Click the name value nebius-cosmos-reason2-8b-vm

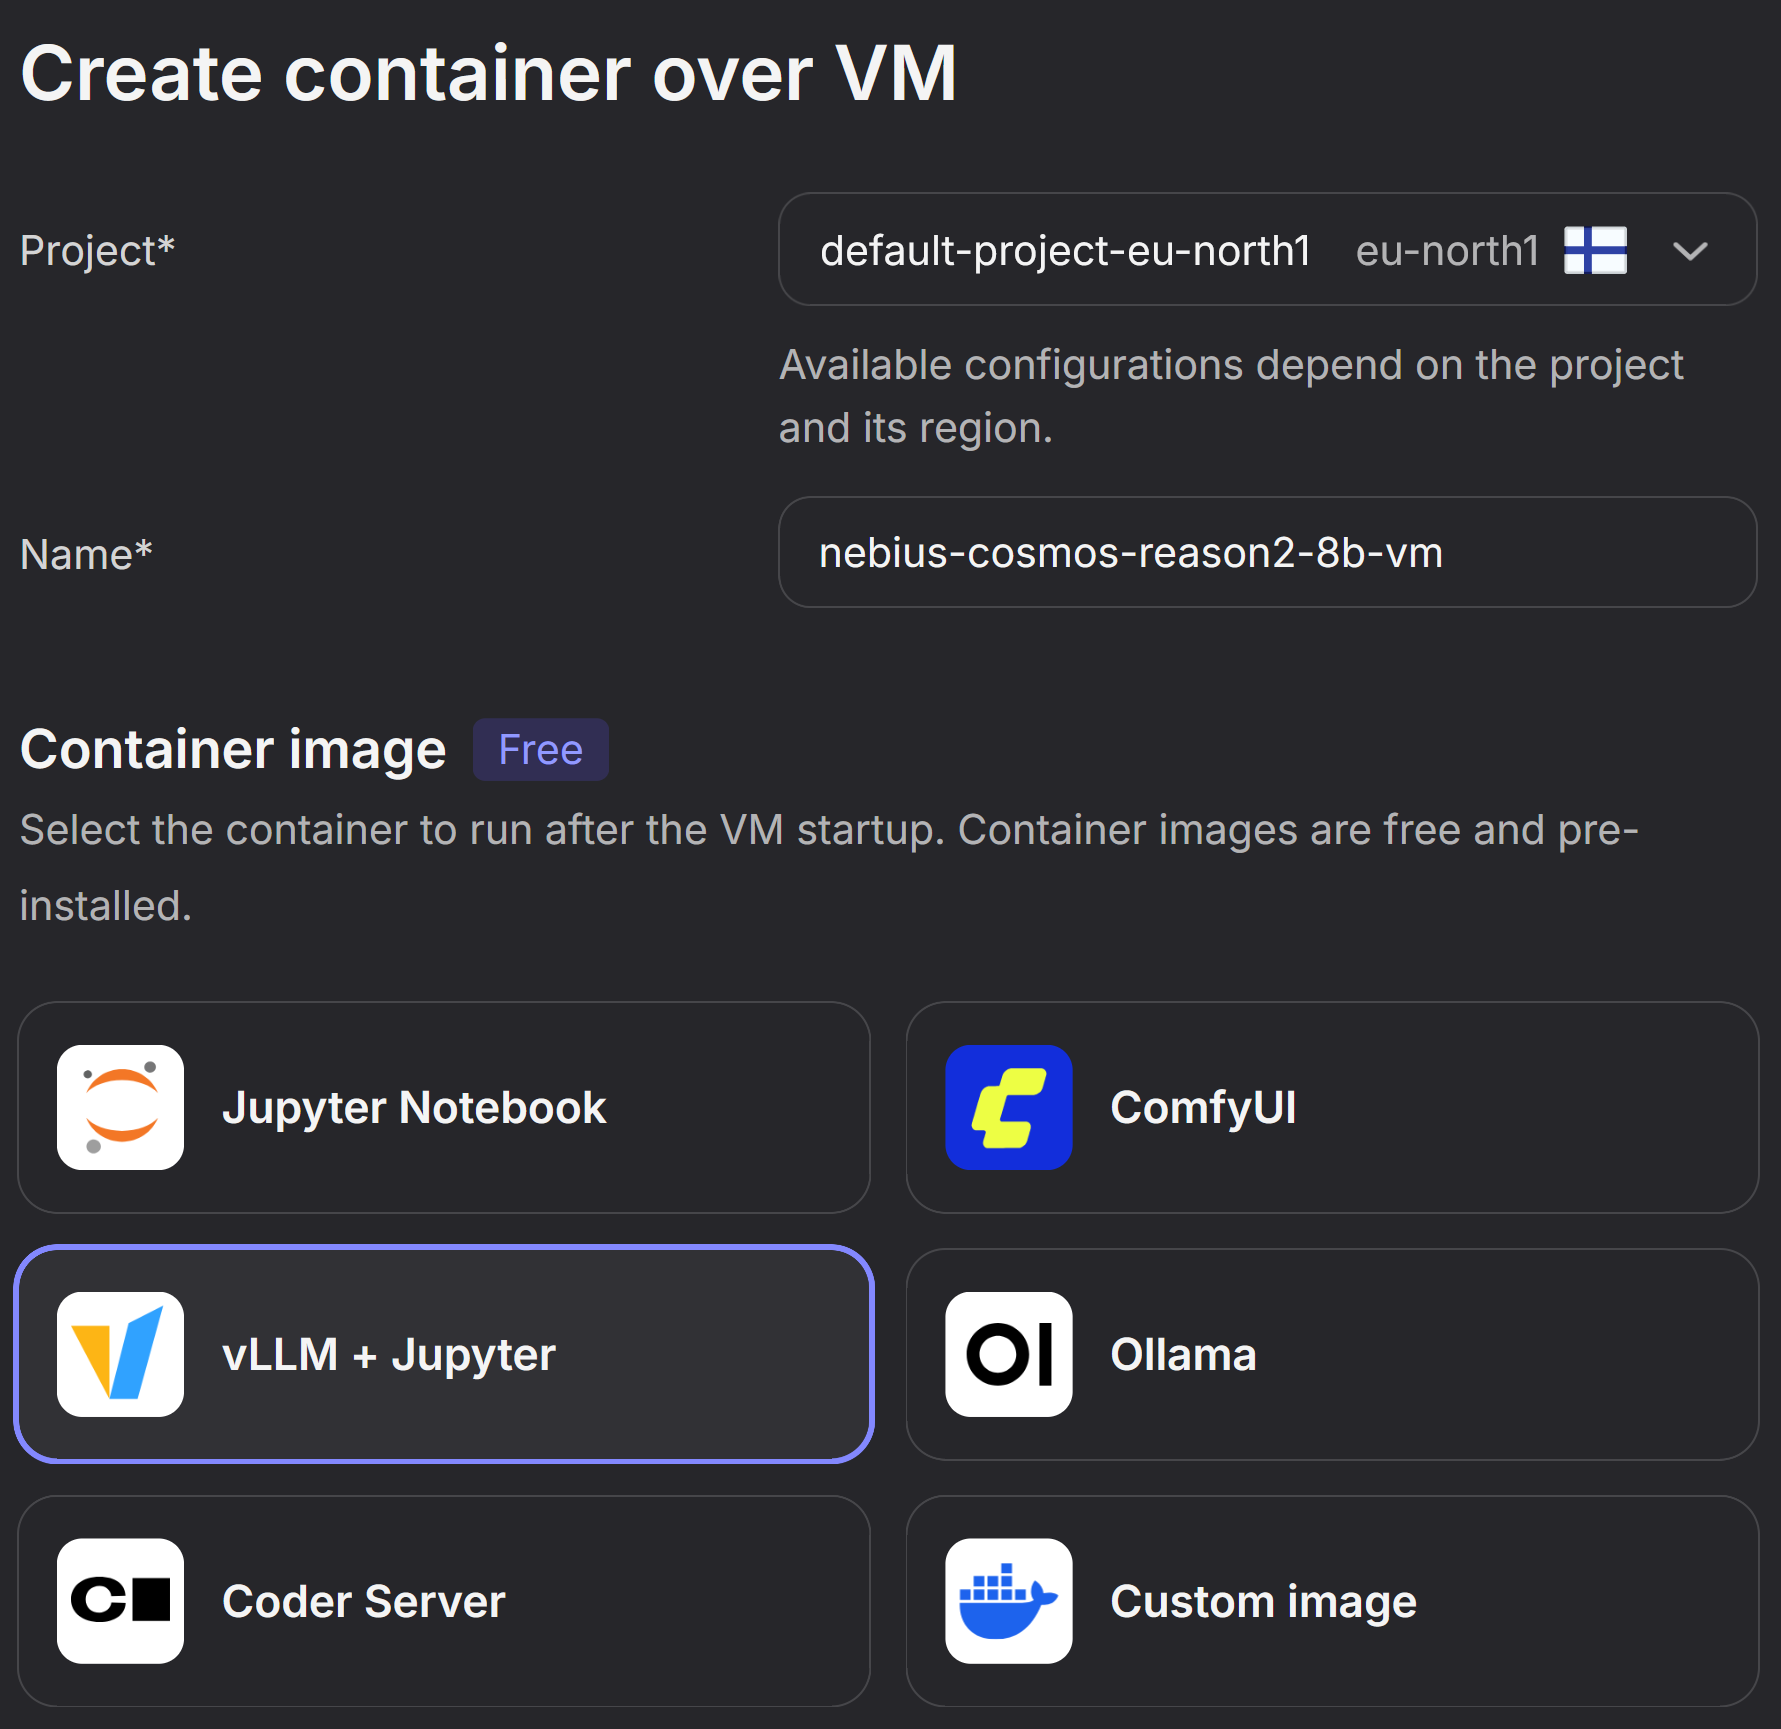pyautogui.click(x=1130, y=553)
